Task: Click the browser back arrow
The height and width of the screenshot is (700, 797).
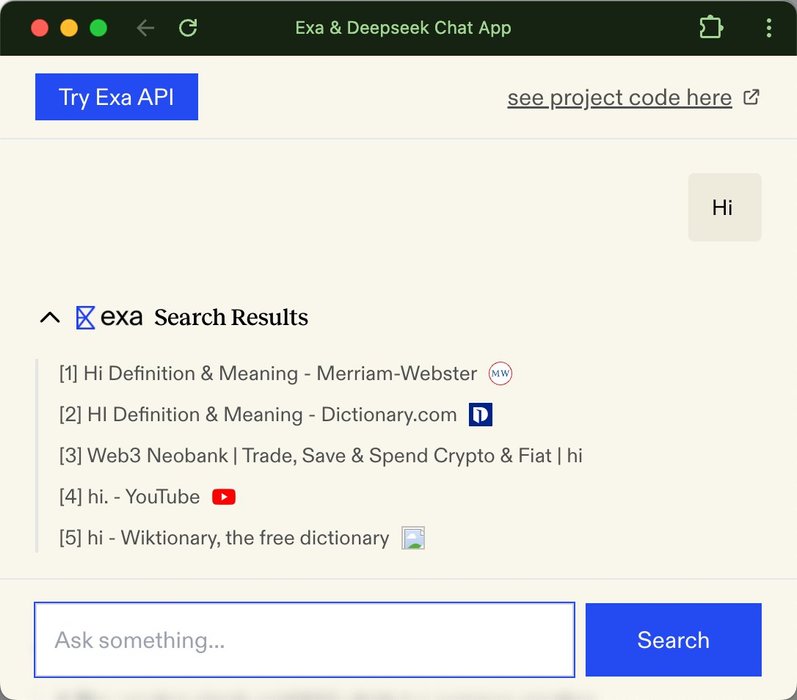Action: click(x=146, y=28)
